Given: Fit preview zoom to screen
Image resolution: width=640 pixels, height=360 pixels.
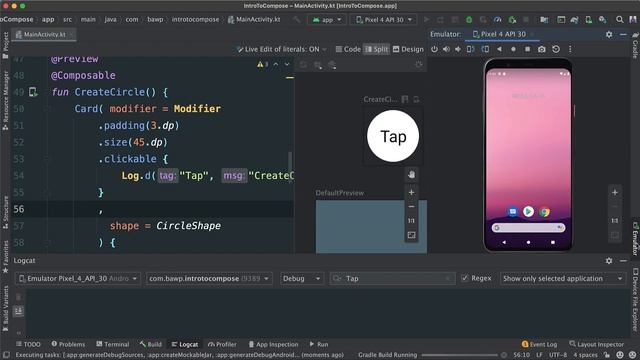Looking at the screenshot, I should tap(411, 235).
